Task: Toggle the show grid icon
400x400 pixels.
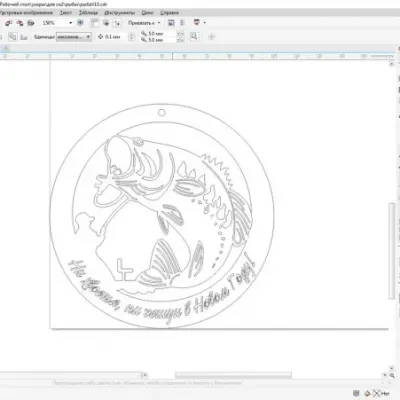Action: pos(106,23)
